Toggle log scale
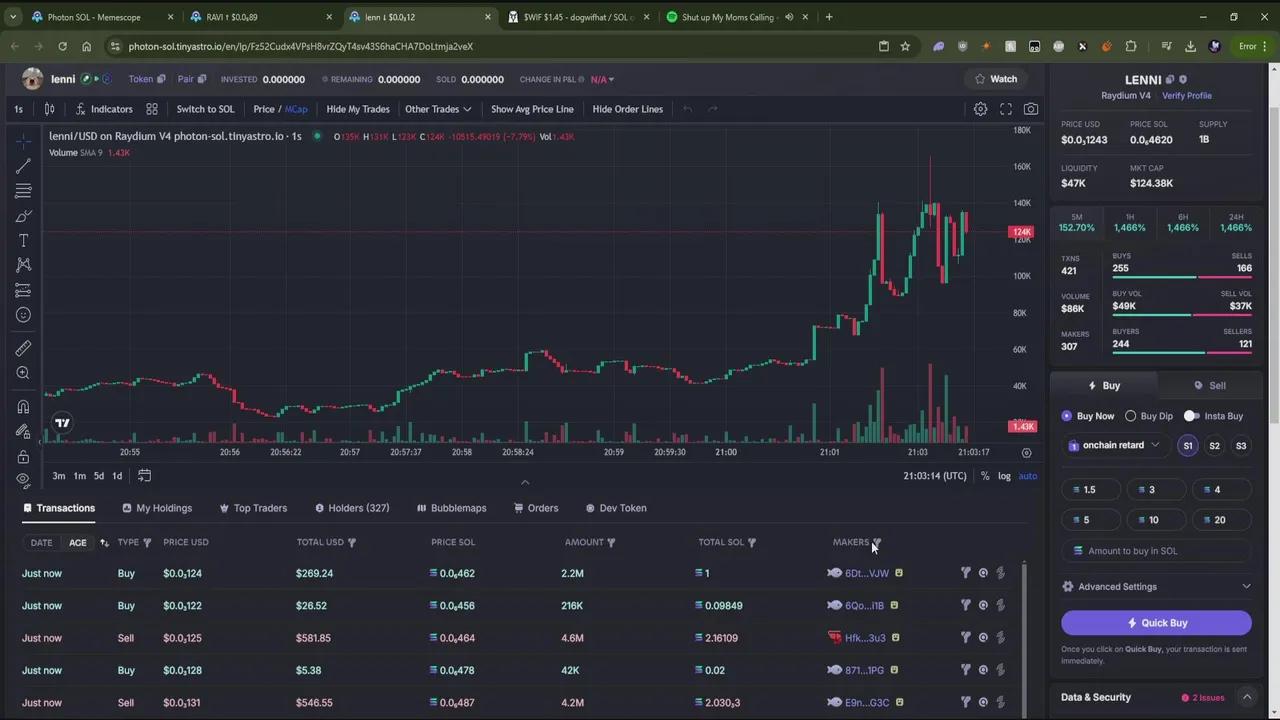This screenshot has height=720, width=1280. pos(1004,476)
